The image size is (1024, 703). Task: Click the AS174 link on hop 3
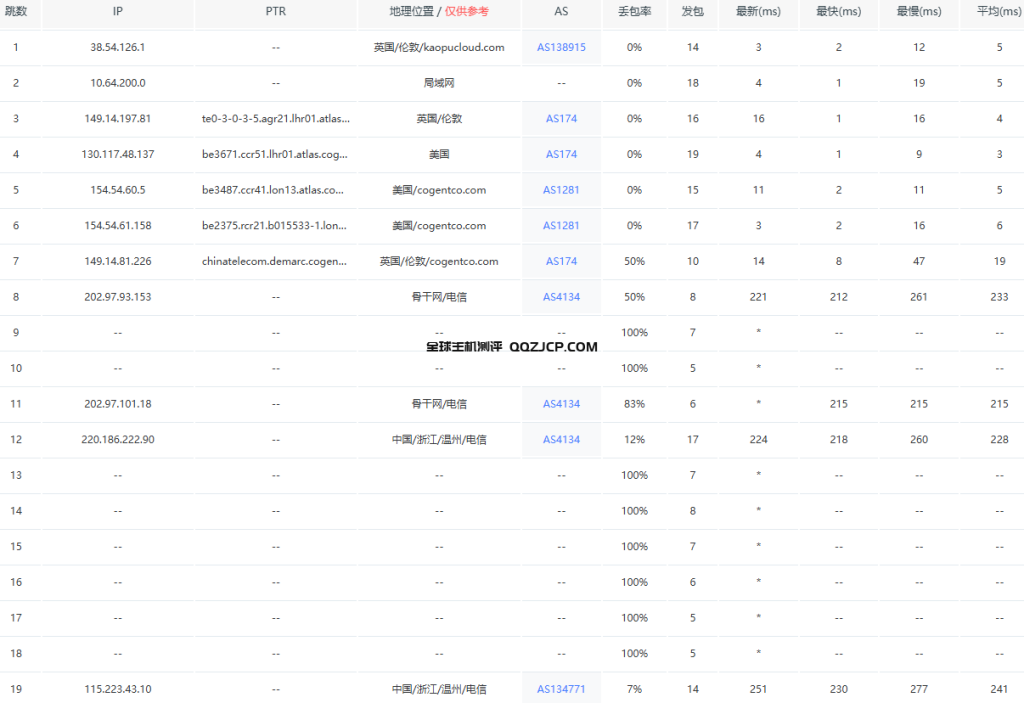(560, 118)
